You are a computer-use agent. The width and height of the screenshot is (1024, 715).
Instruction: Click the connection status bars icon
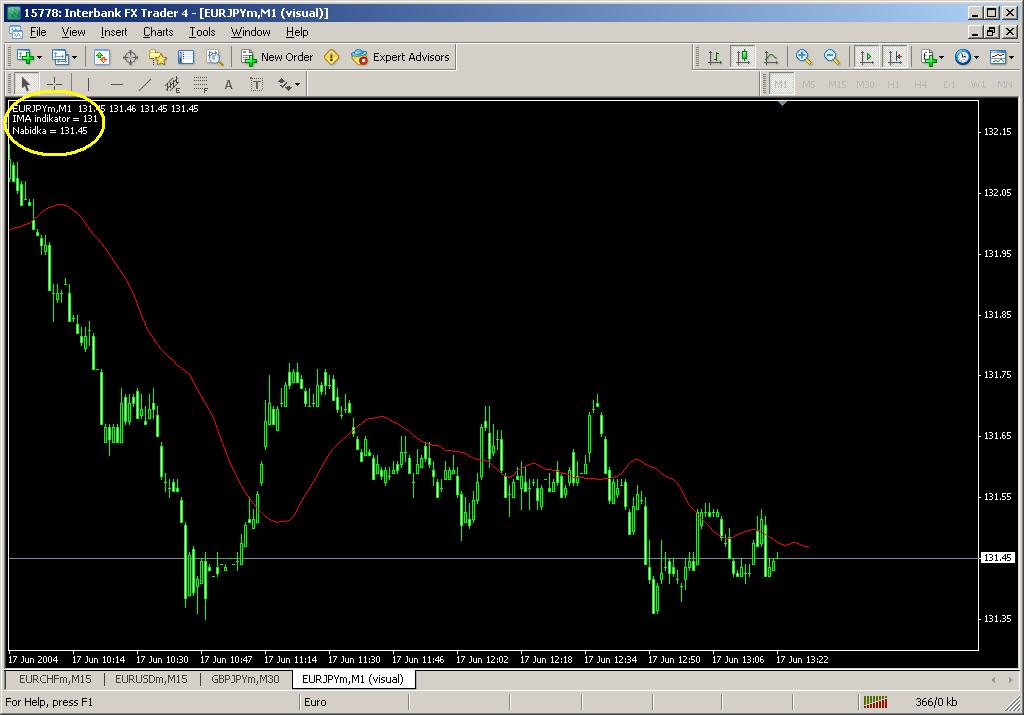tap(875, 702)
